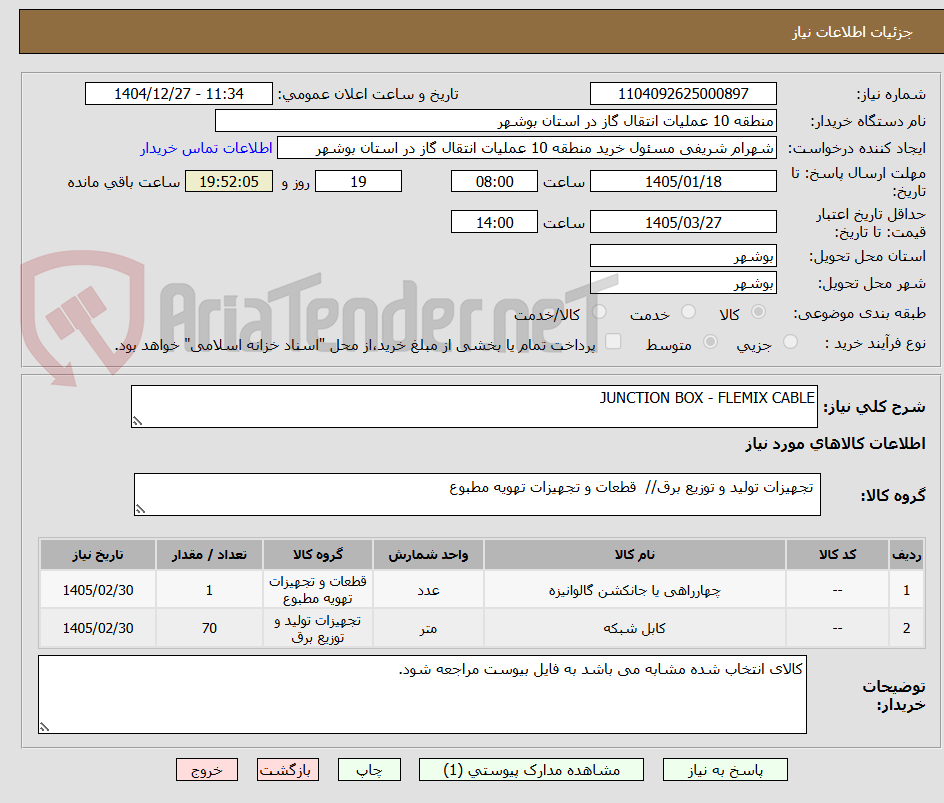944x803 pixels.
Task: Click the جزئیات اطلاعات نیاز page title
Action: point(852,32)
